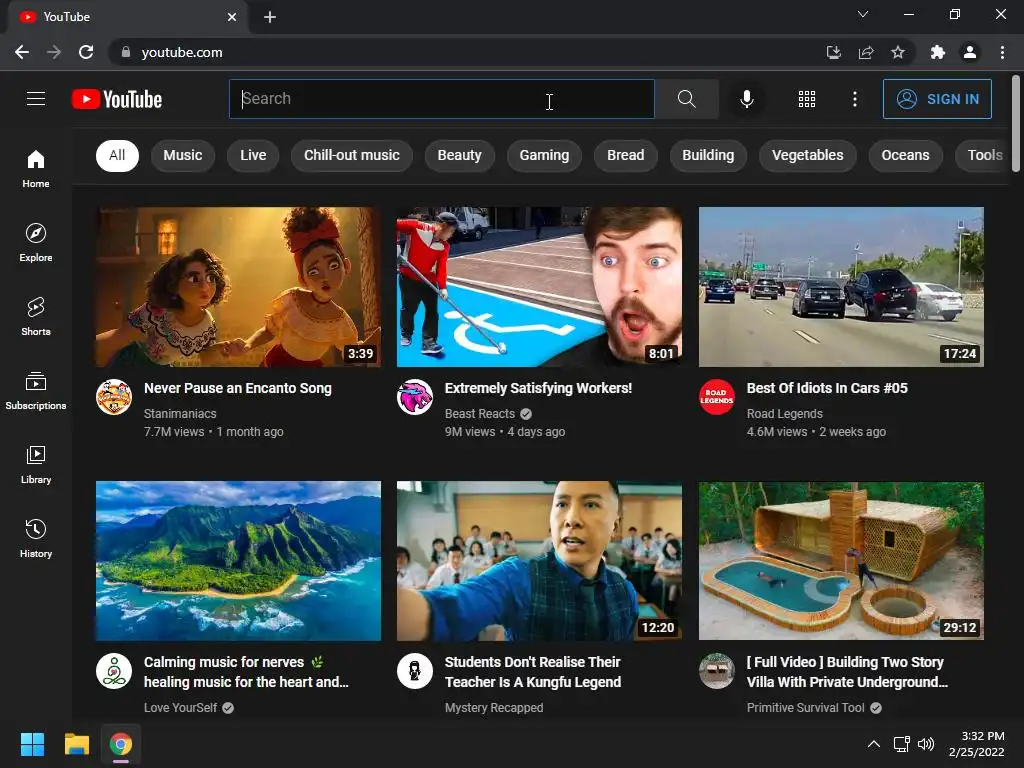The width and height of the screenshot is (1024, 768).
Task: Show hidden system tray icons
Action: (873, 744)
